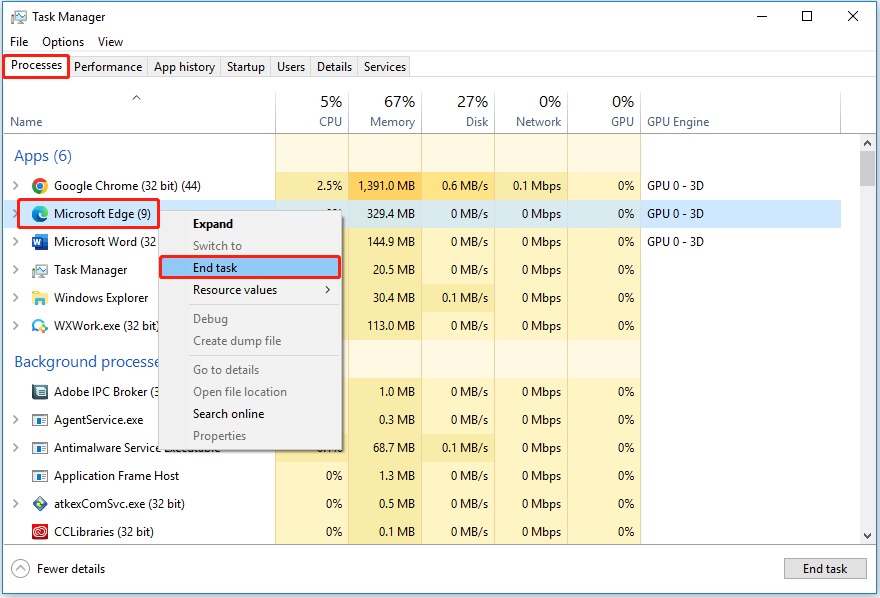The image size is (880, 598).
Task: Click the Adobe IPC Broker icon
Action: point(40,392)
